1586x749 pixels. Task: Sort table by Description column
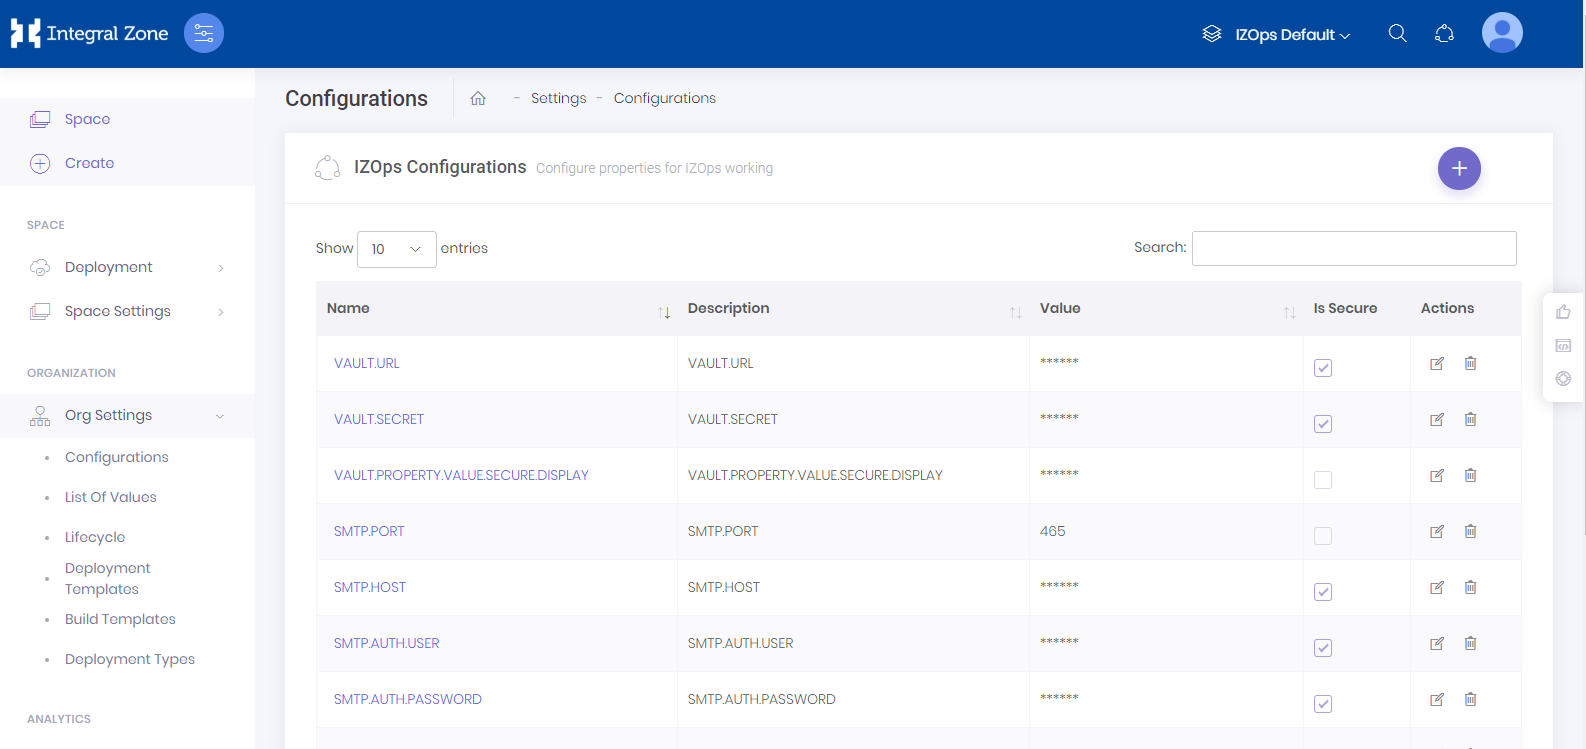(x=853, y=308)
